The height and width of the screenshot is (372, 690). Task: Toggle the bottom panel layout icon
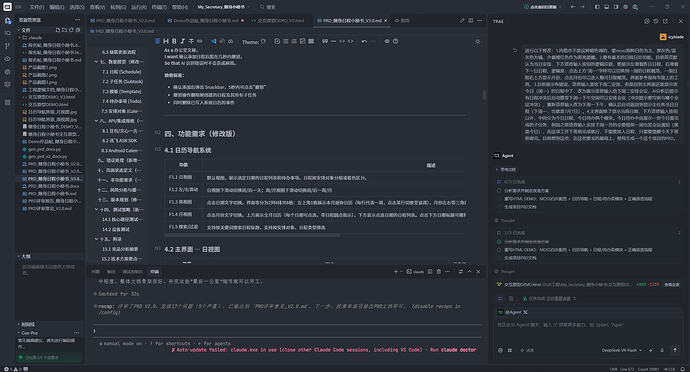coord(606,7)
